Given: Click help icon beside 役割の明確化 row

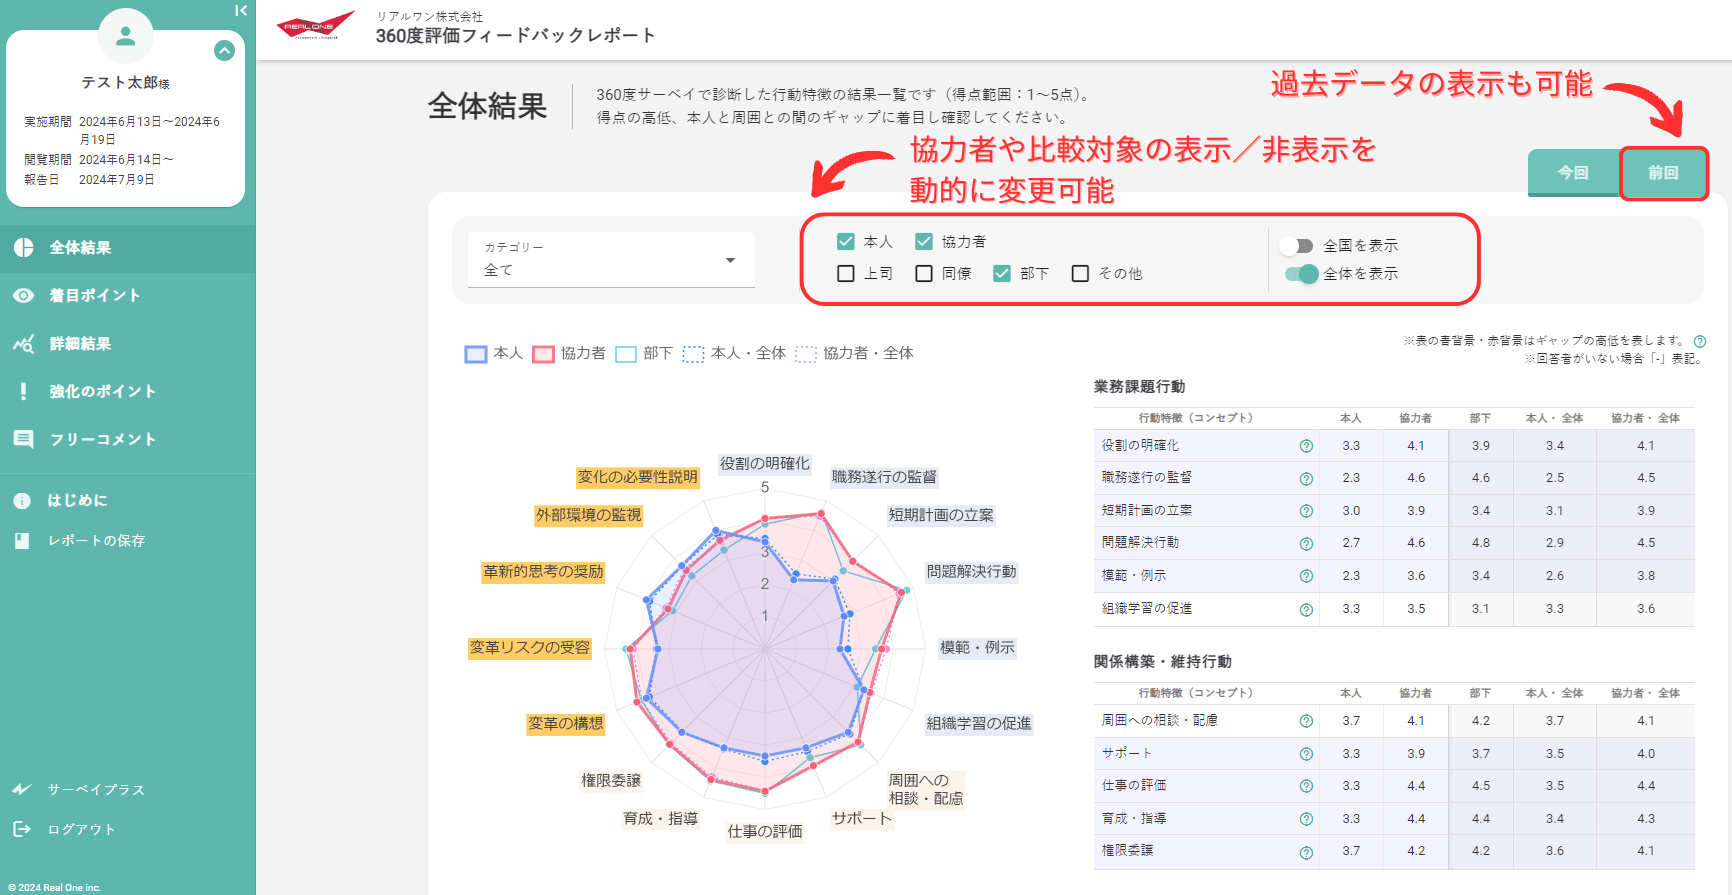Looking at the screenshot, I should pyautogui.click(x=1306, y=446).
